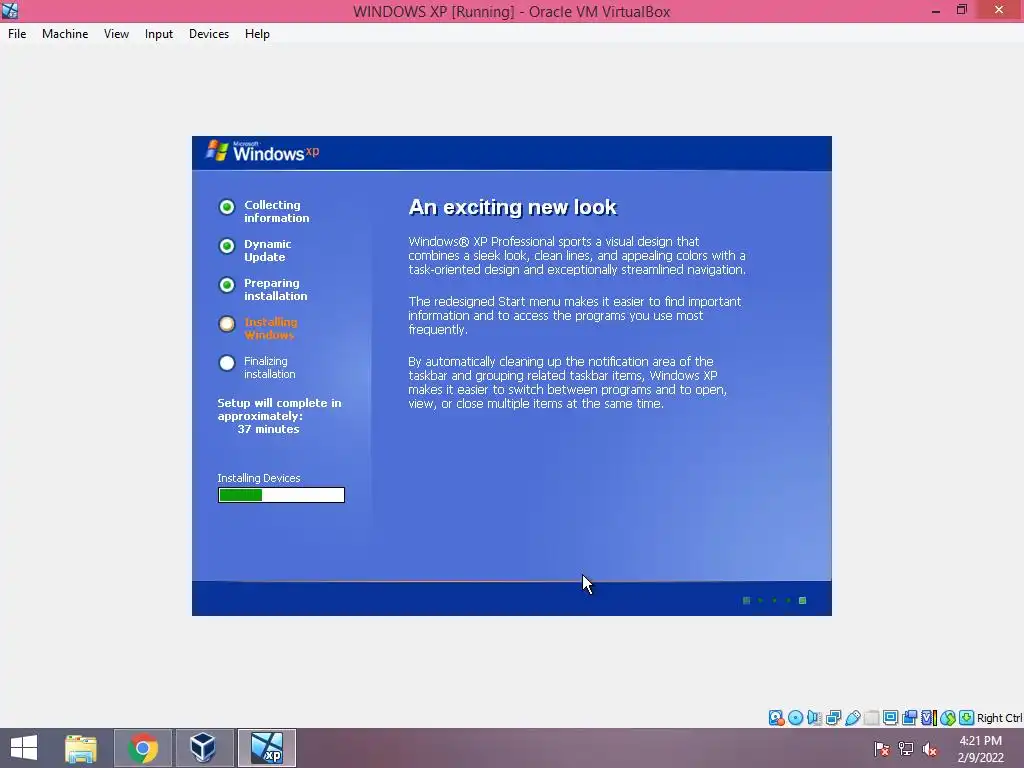Minimize the VirtualBox window
Image resolution: width=1024 pixels, height=768 pixels.
(936, 10)
